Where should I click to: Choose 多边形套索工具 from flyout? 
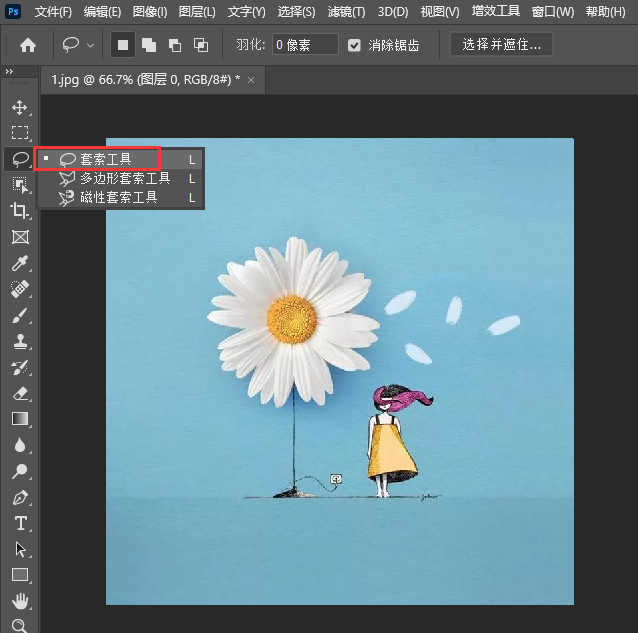124,178
